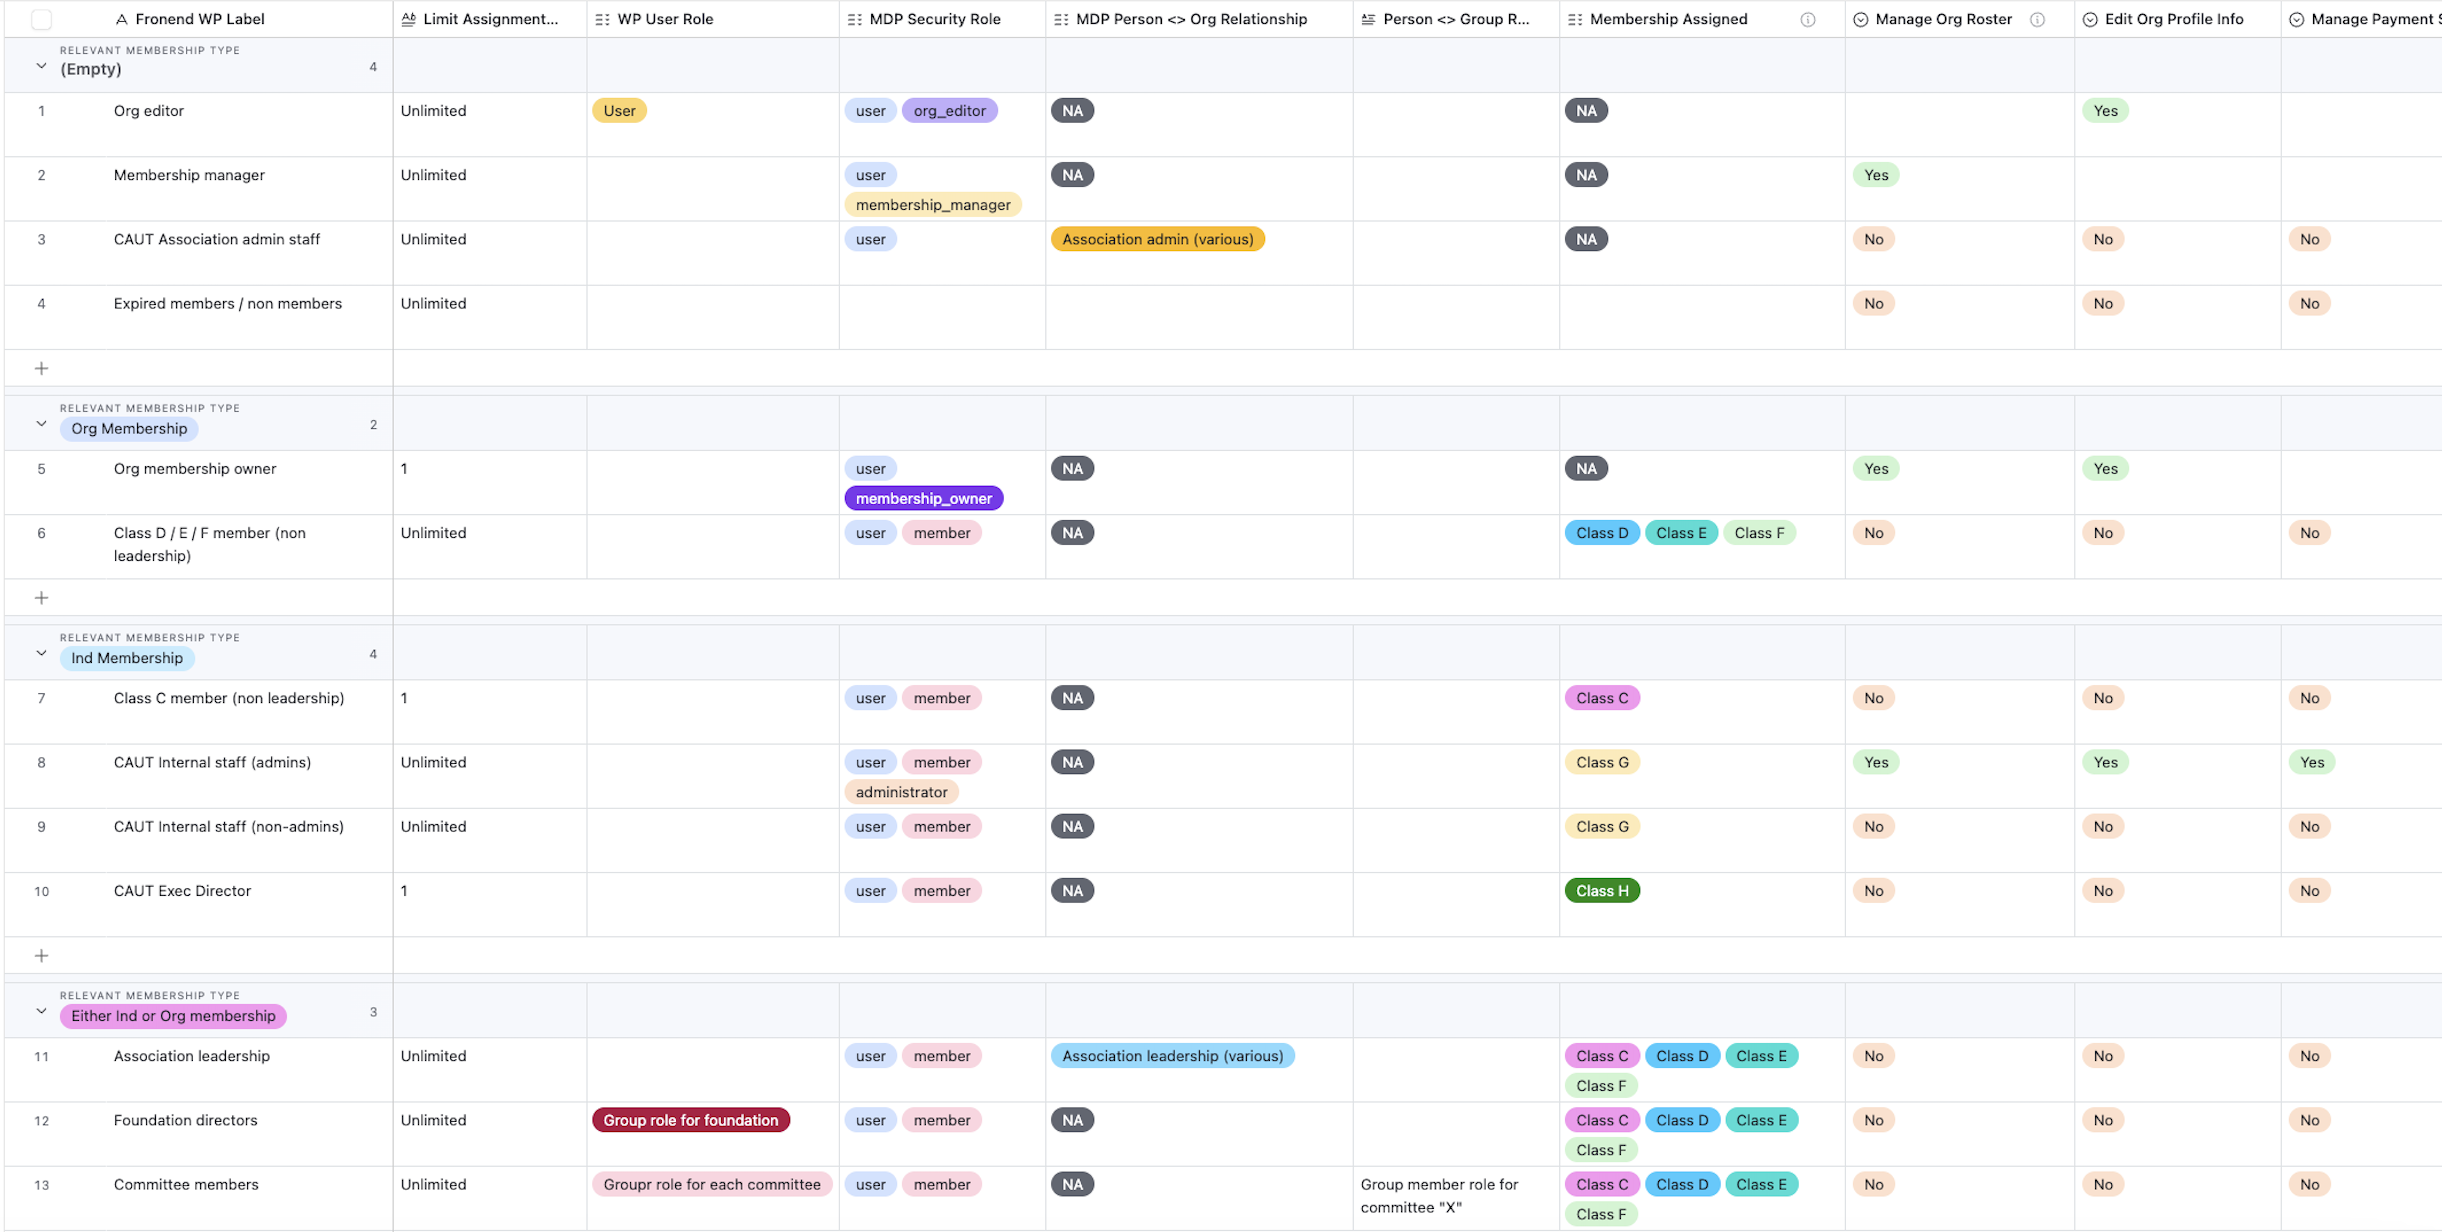Select green Class H membership pill

1601,891
